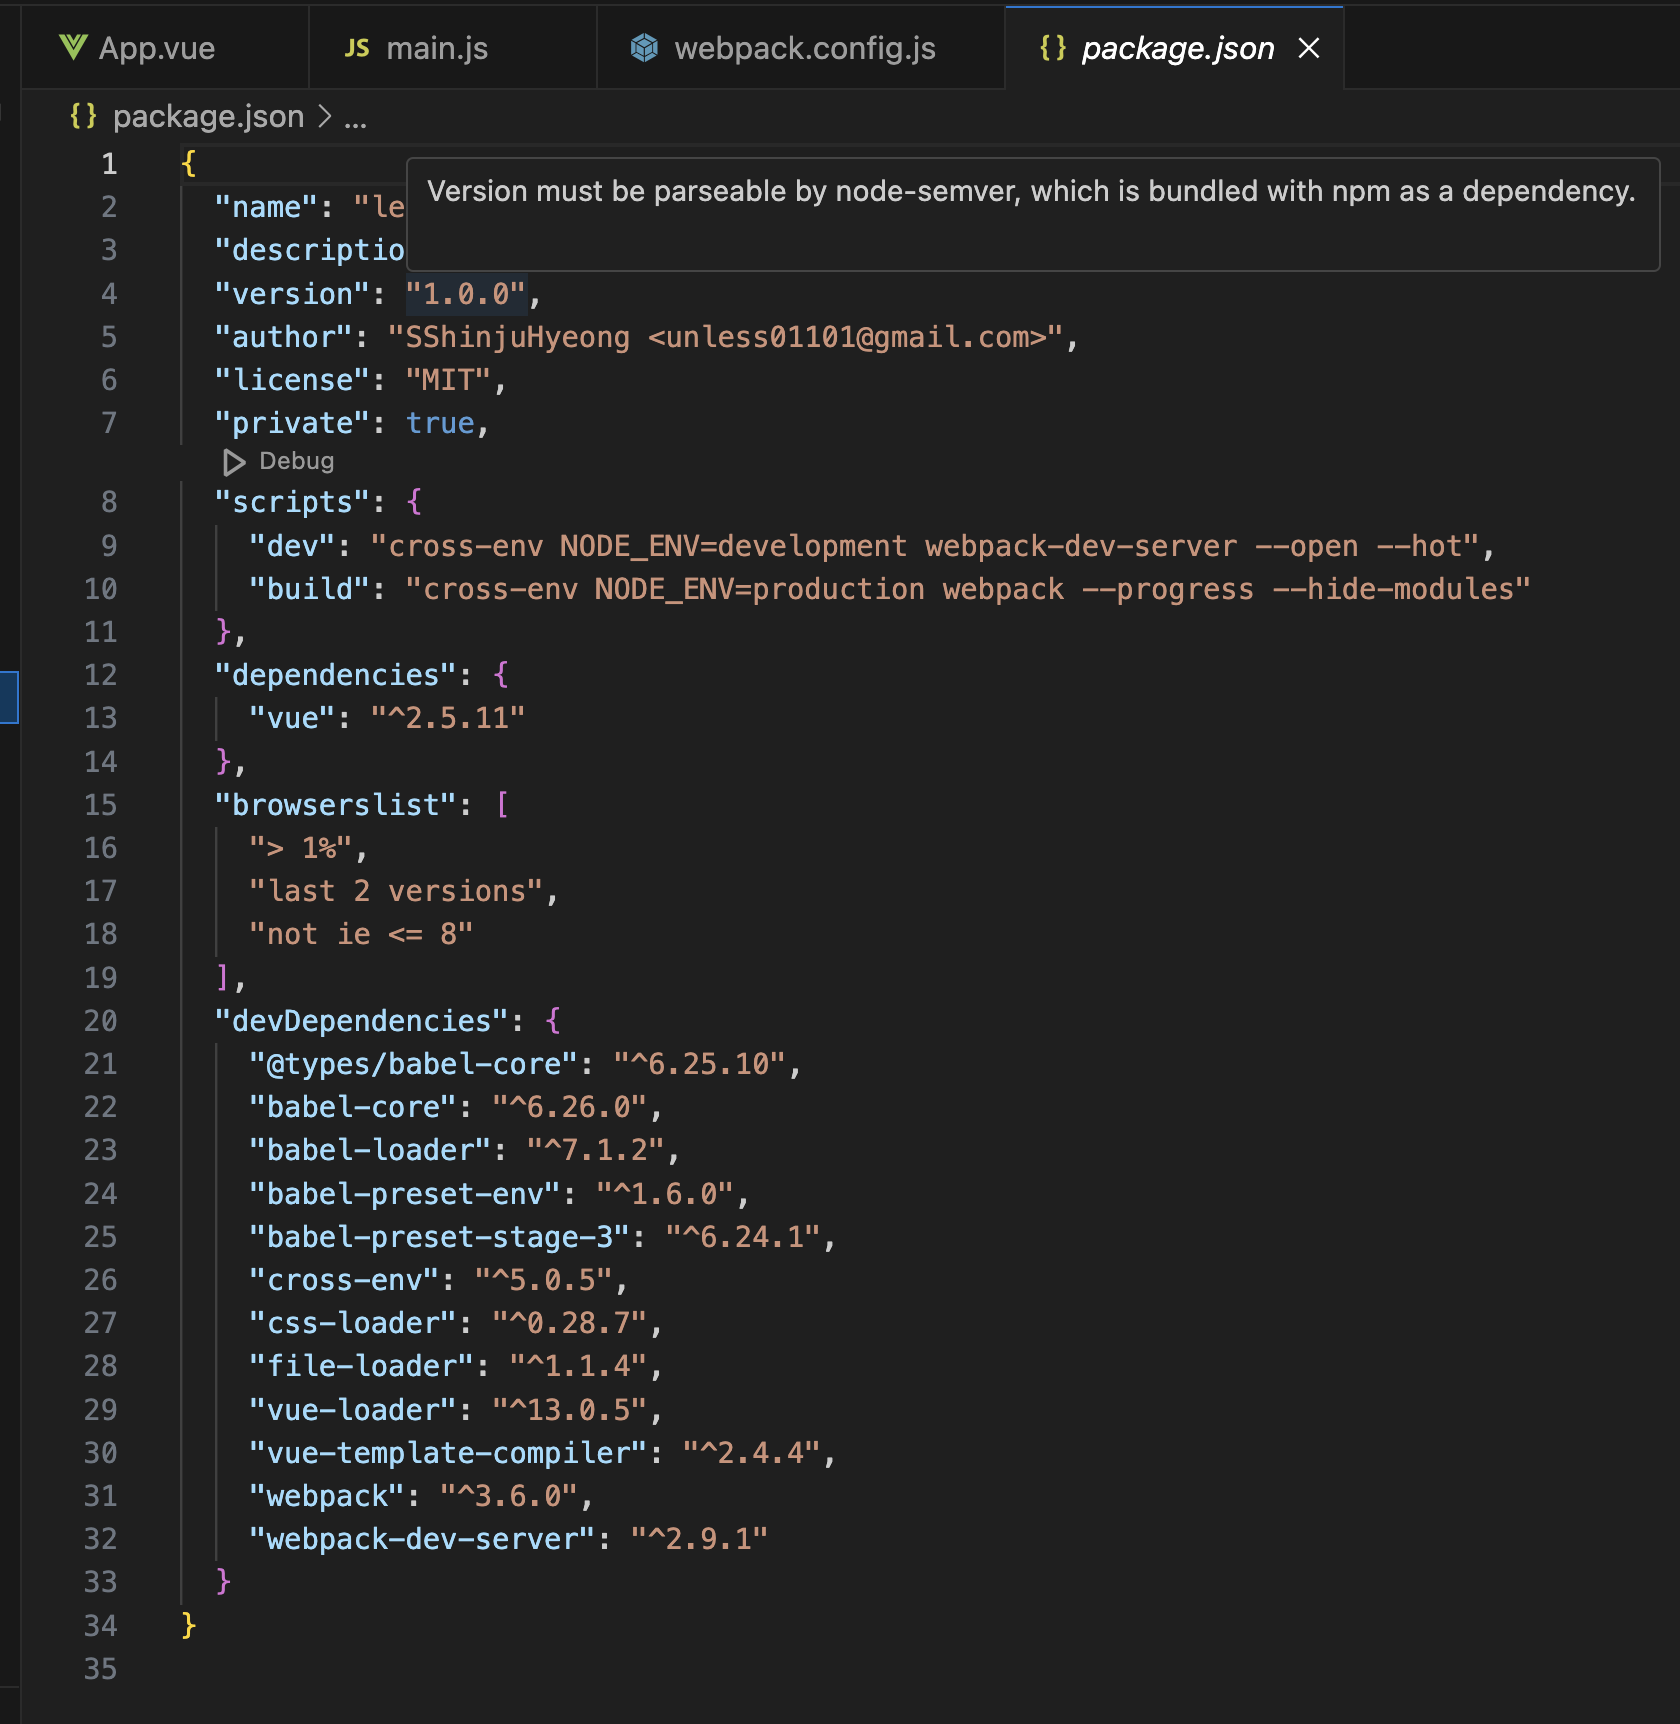Click the "babel-preset-env" dependency name
The width and height of the screenshot is (1680, 1724).
[x=405, y=1194]
